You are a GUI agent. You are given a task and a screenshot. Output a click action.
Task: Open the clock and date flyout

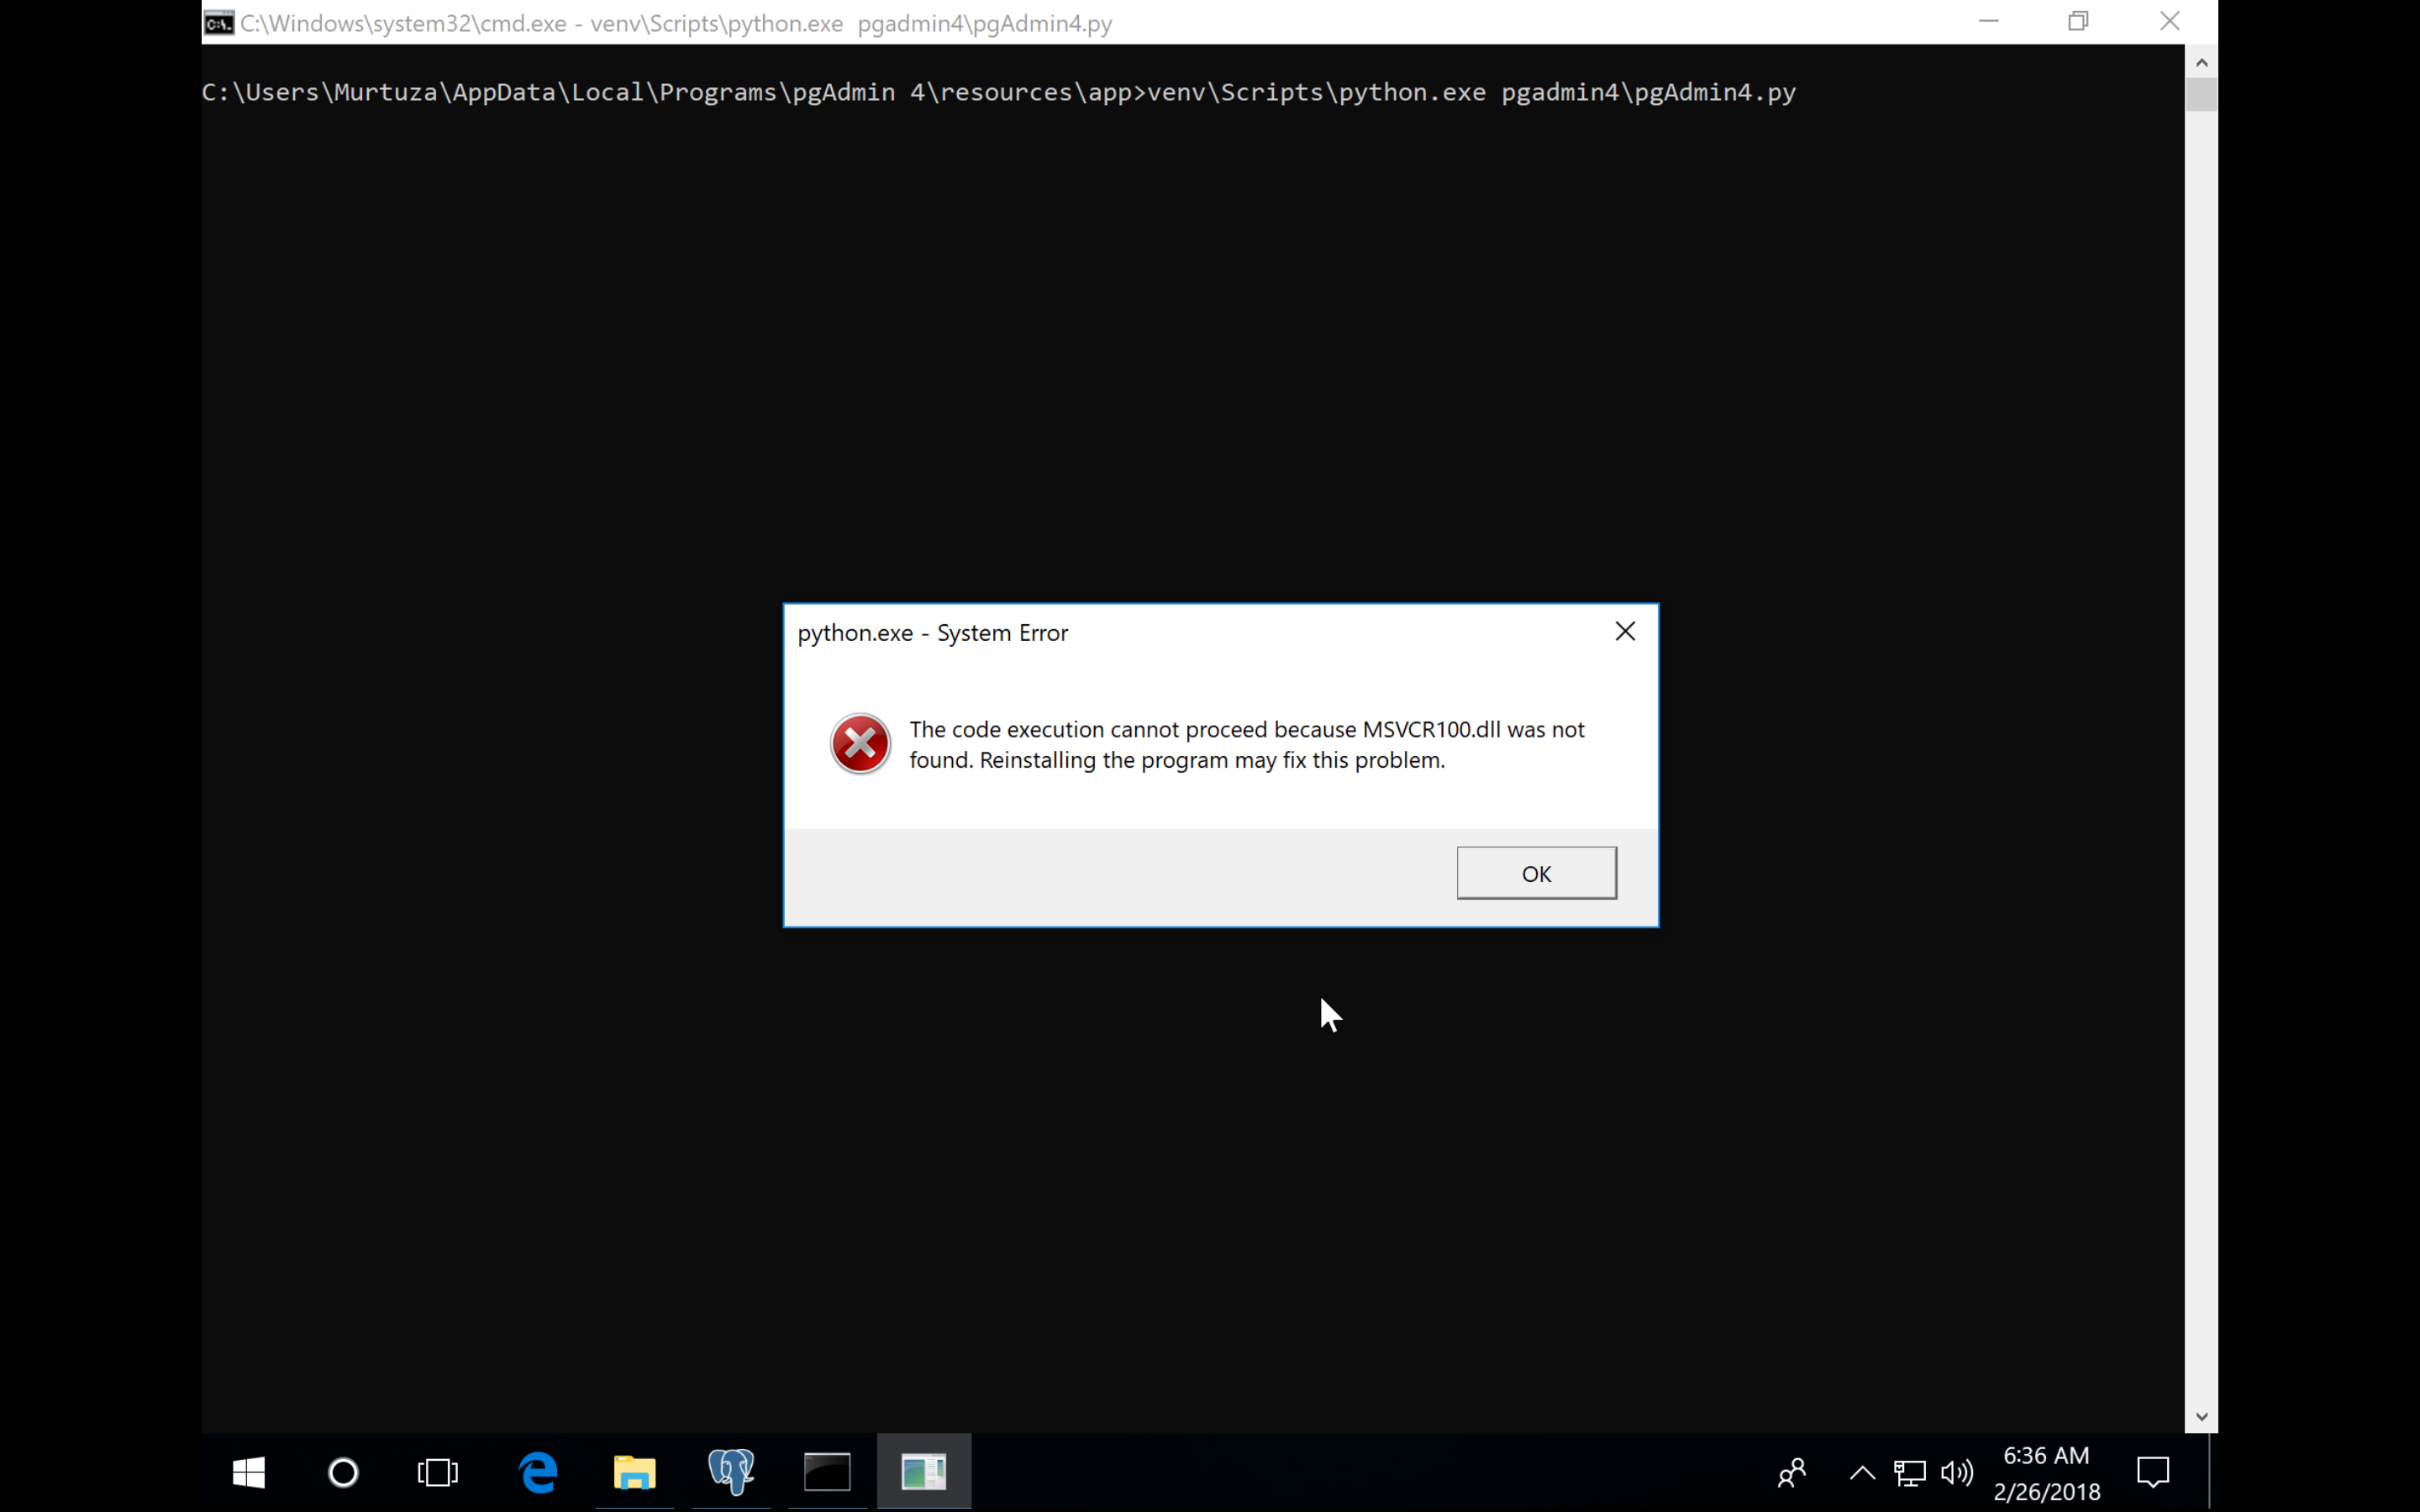(x=2046, y=1473)
